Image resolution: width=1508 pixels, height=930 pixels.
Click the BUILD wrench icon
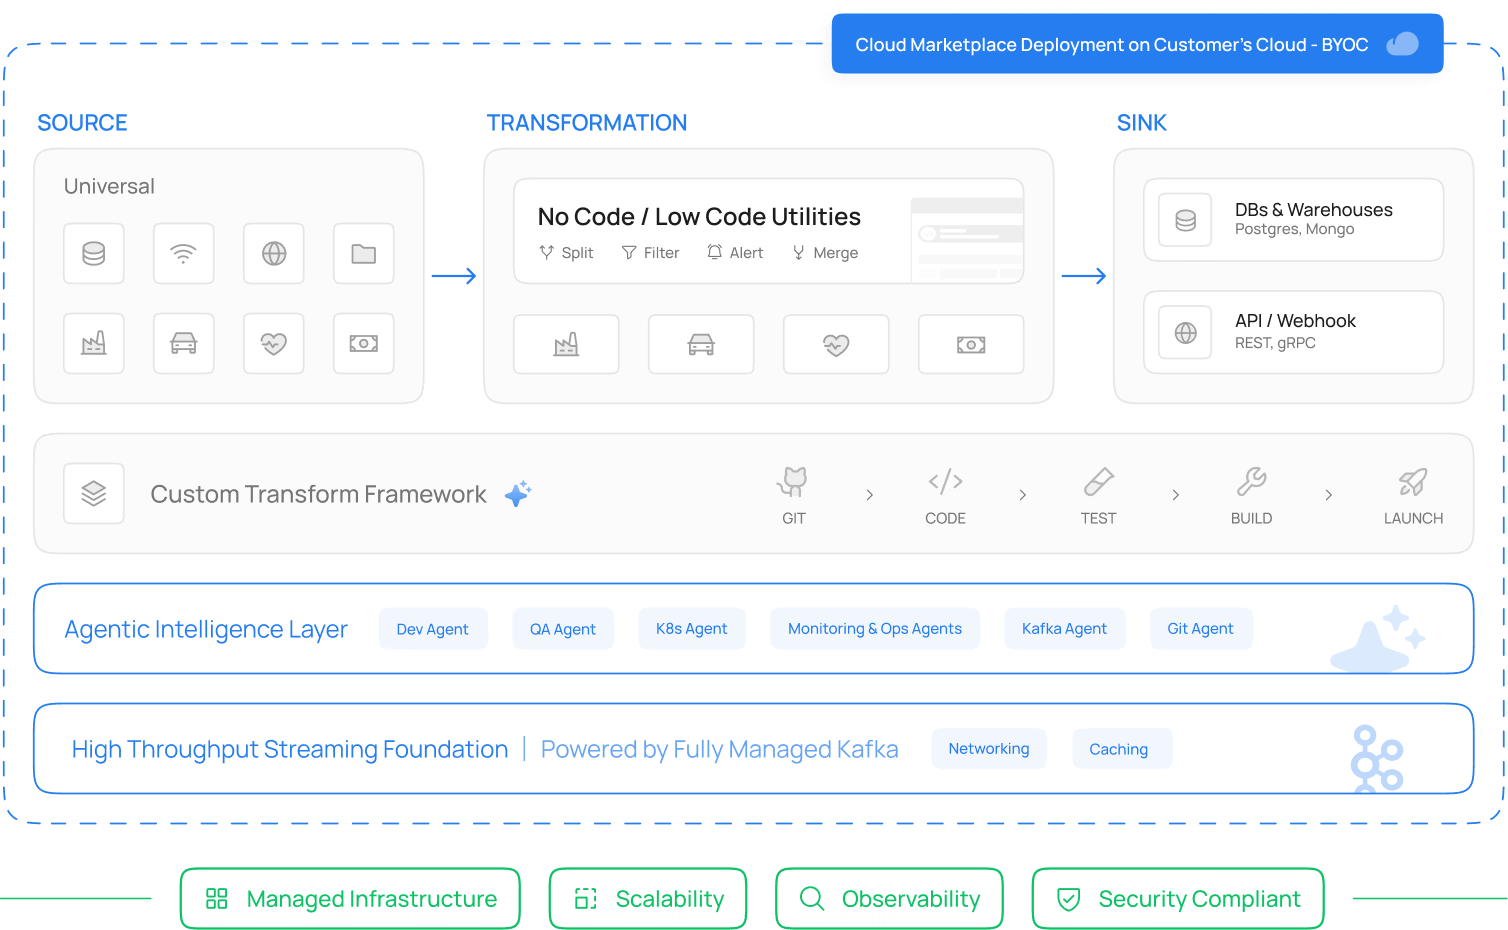(1251, 482)
